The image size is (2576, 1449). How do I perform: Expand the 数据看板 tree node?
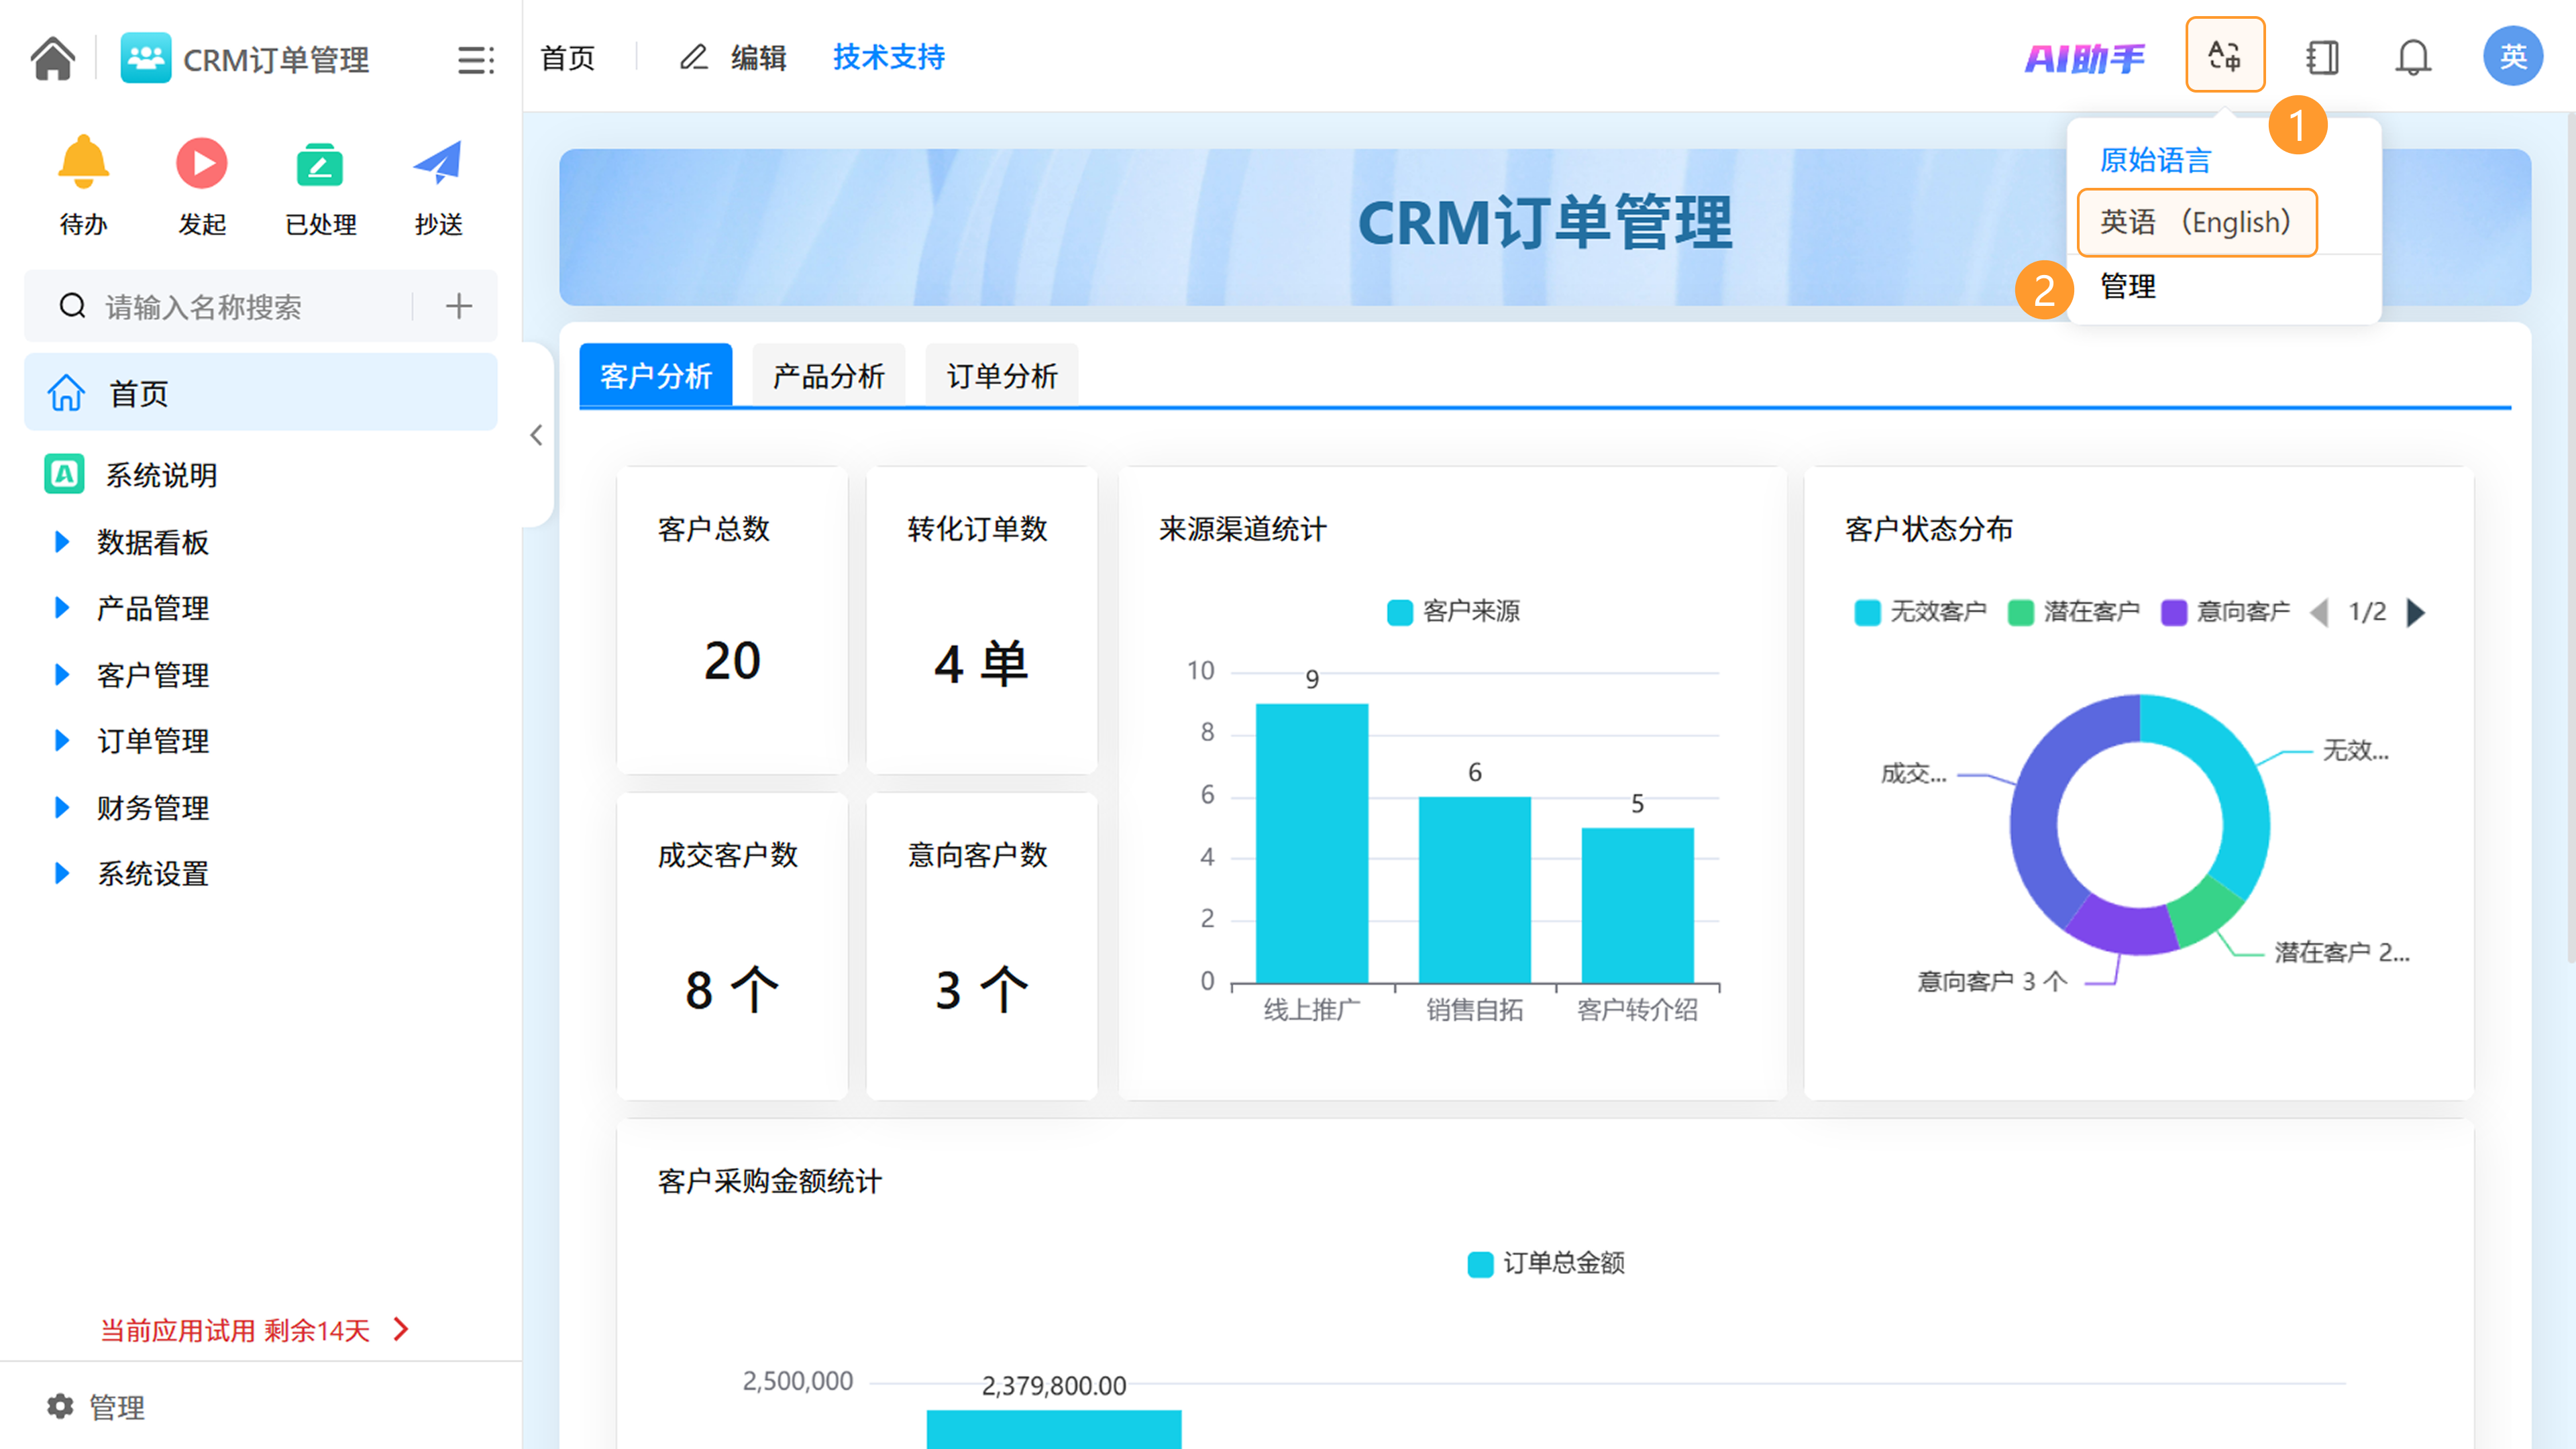61,542
